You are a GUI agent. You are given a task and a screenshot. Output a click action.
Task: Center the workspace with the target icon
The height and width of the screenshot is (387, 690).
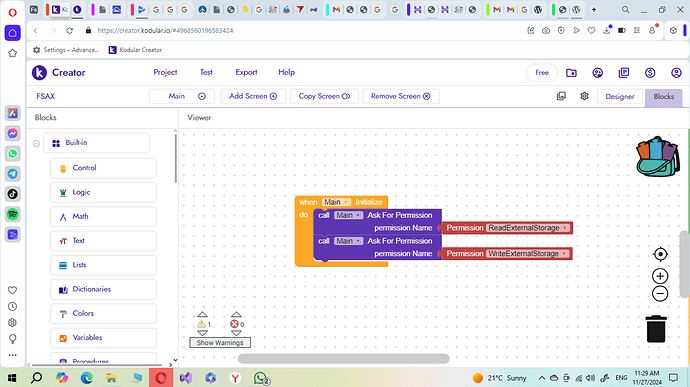coord(660,254)
